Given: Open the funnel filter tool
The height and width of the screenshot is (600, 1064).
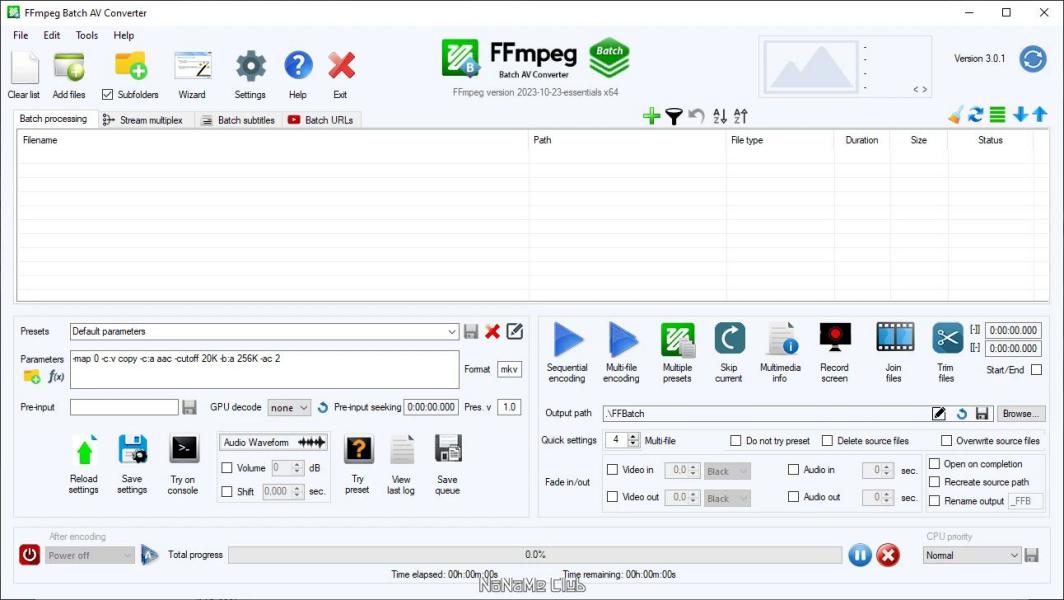Looking at the screenshot, I should tap(673, 117).
